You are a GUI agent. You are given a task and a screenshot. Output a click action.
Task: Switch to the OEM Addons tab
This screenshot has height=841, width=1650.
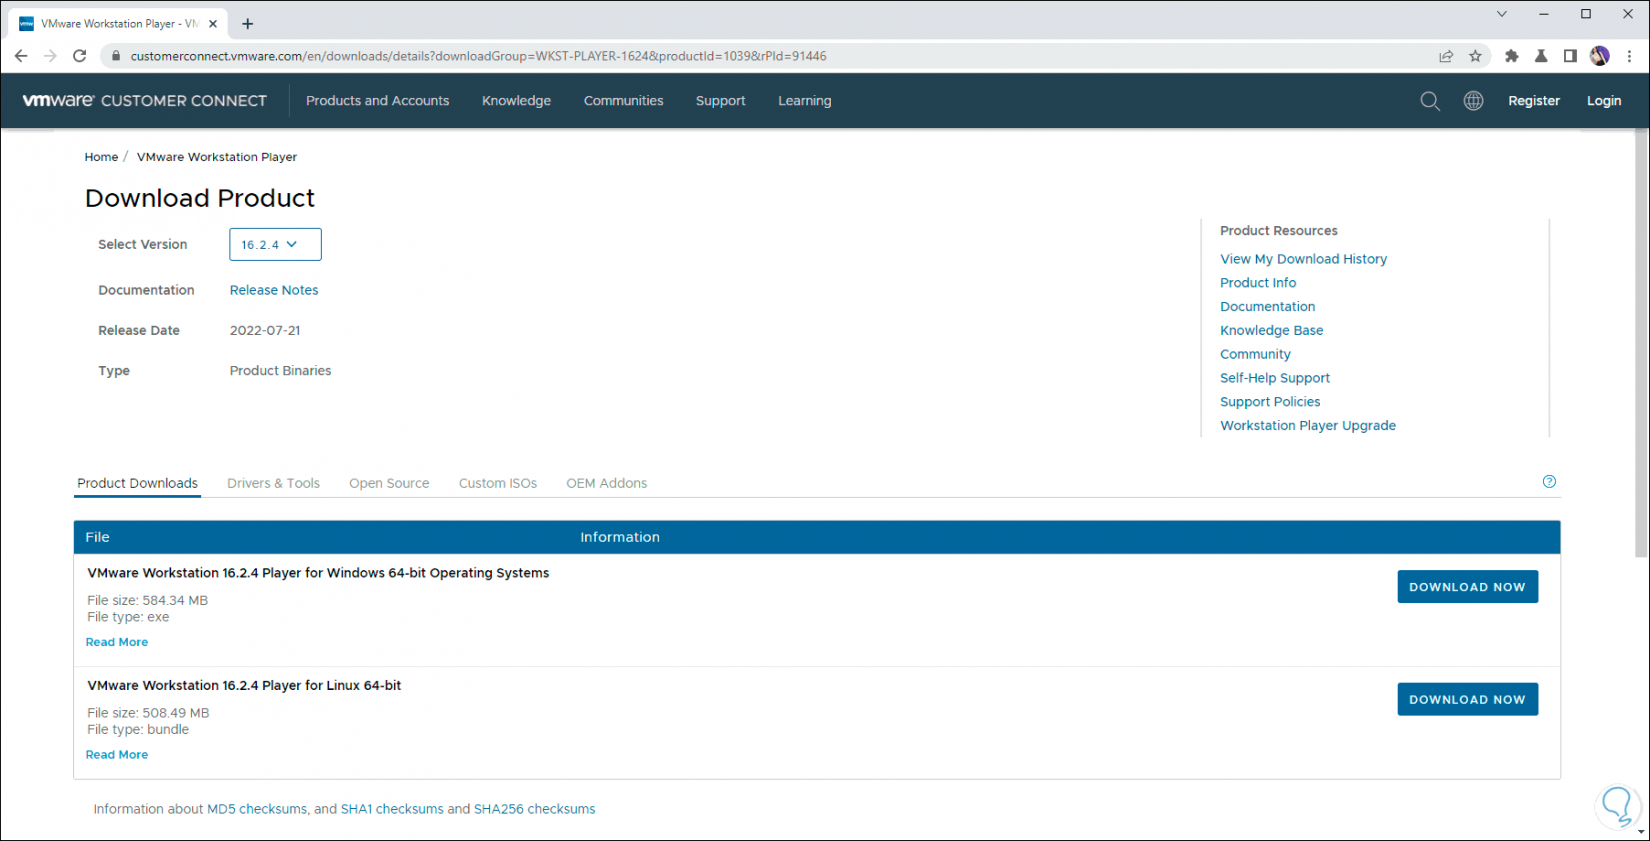tap(607, 483)
